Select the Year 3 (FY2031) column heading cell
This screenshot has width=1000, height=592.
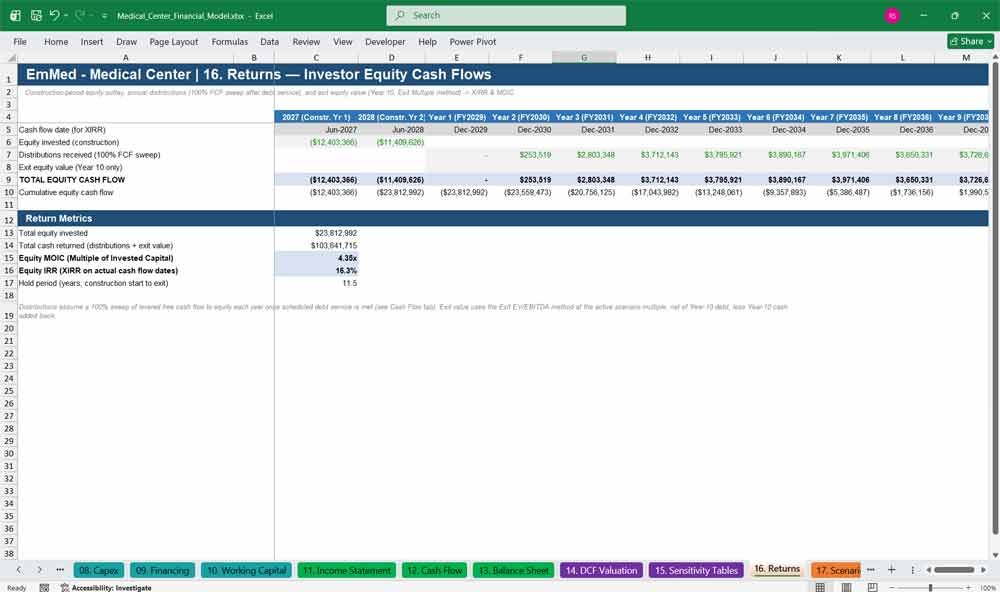584,117
